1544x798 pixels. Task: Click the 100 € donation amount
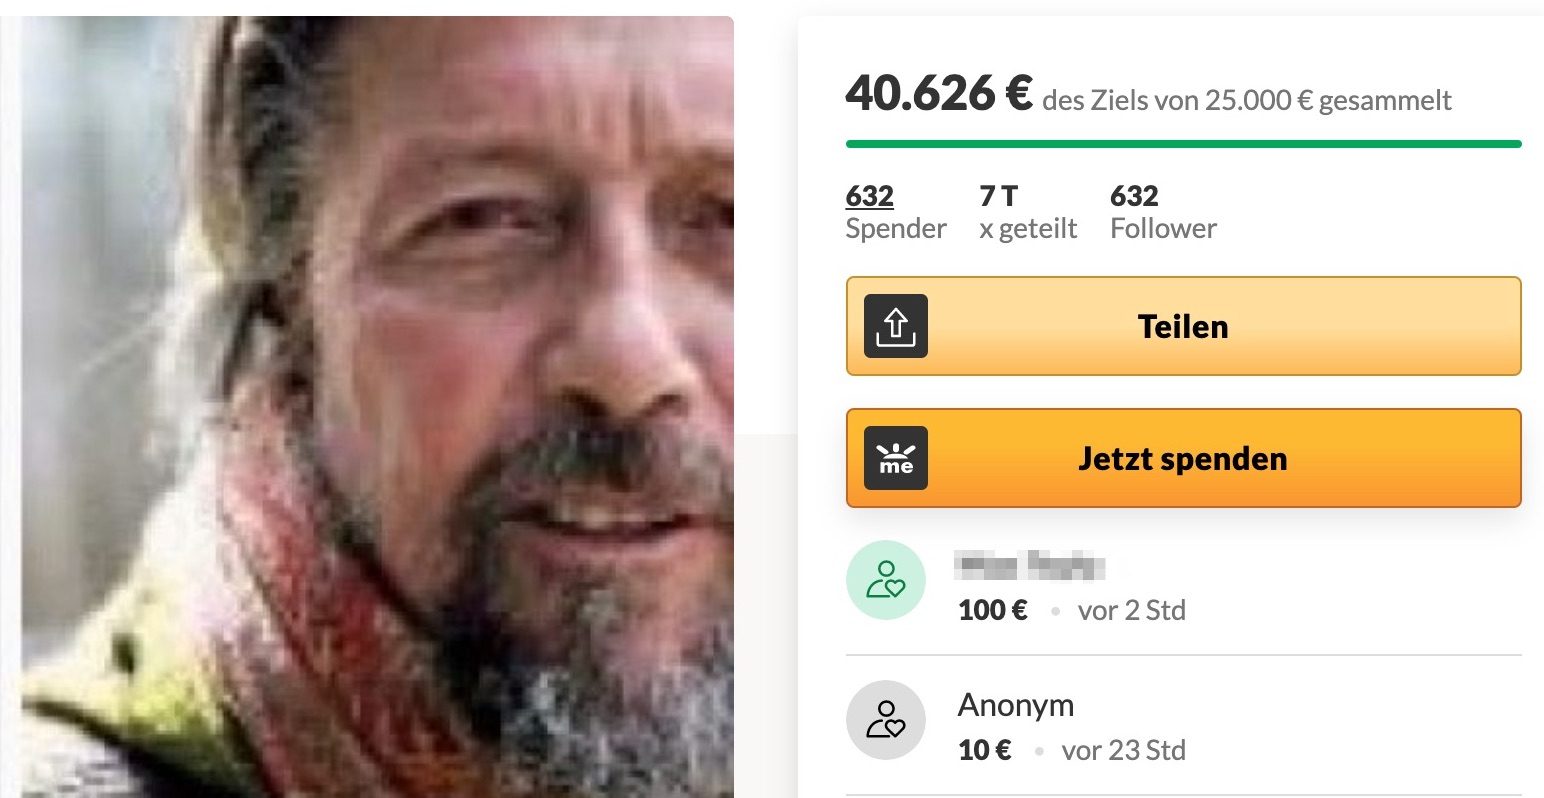tap(993, 610)
